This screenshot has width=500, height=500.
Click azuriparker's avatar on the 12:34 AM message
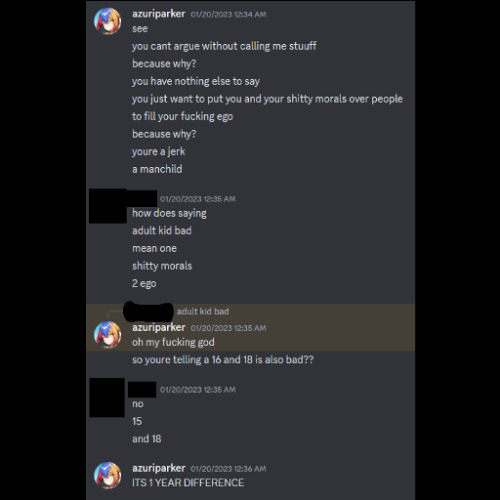click(108, 21)
